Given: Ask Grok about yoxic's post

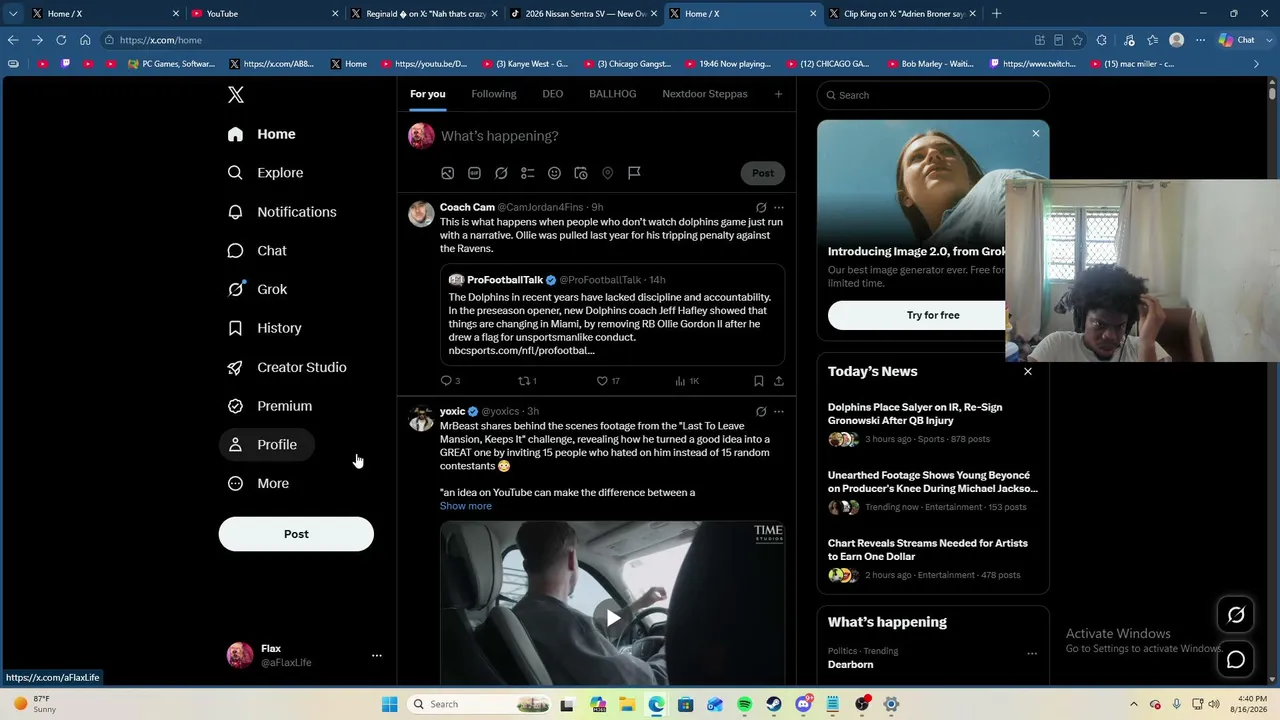Looking at the screenshot, I should pyautogui.click(x=761, y=412).
